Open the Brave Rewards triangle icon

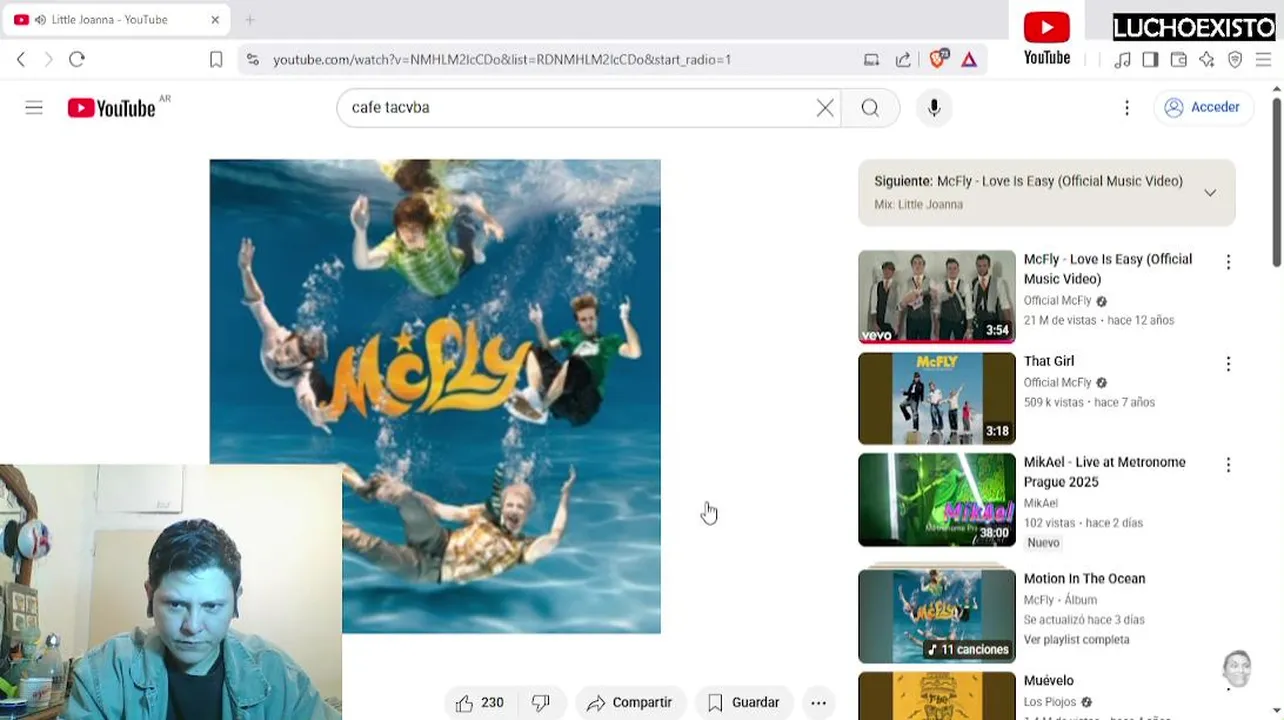coord(969,60)
